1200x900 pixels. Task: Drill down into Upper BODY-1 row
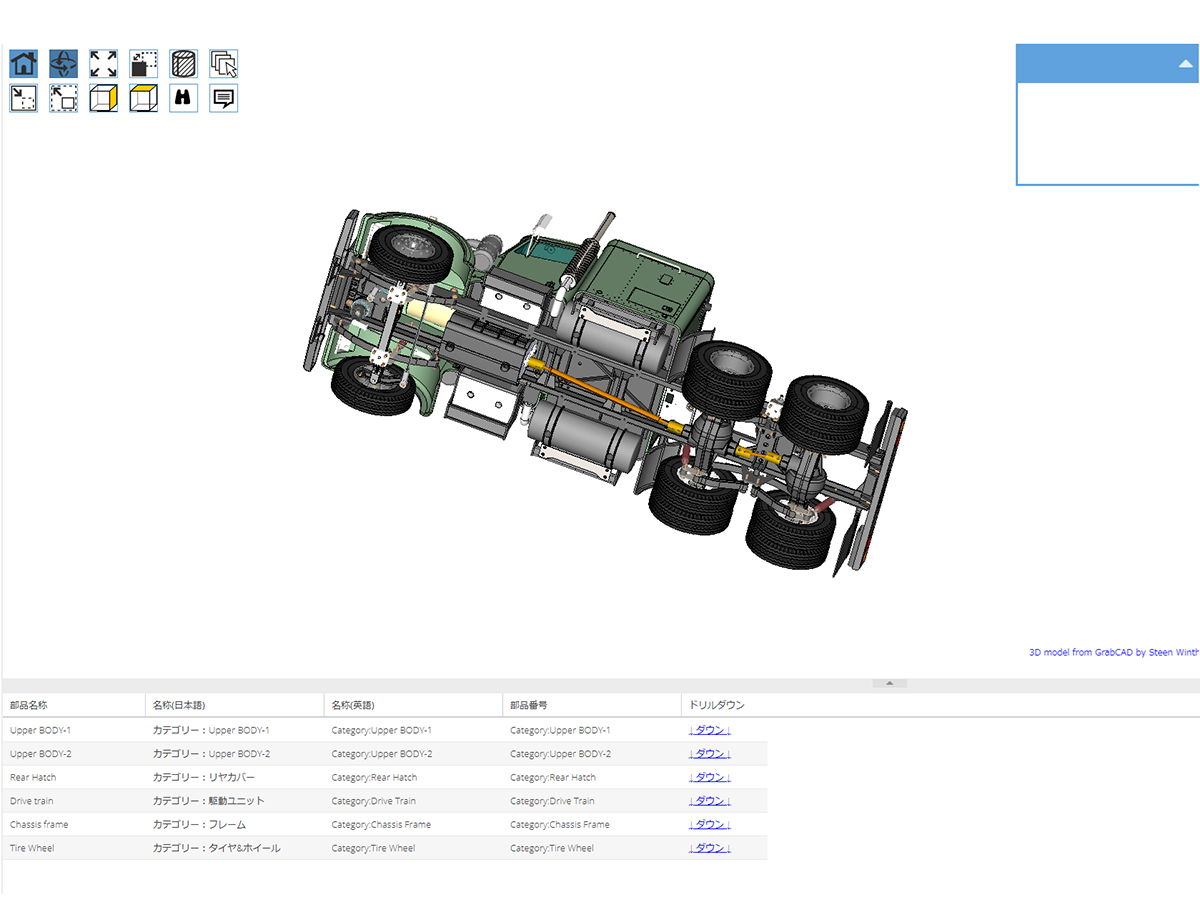click(x=710, y=730)
